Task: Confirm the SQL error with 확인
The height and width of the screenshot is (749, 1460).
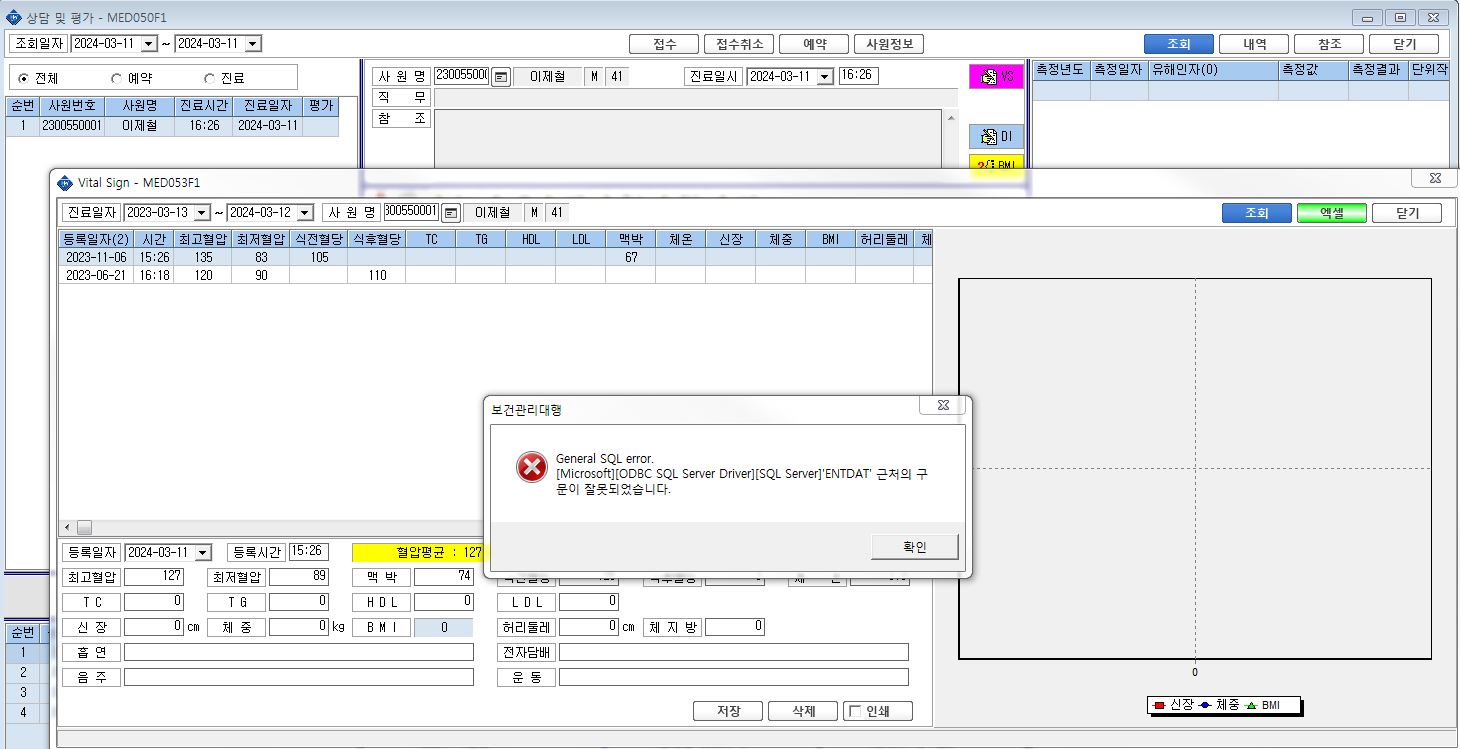Action: [914, 547]
